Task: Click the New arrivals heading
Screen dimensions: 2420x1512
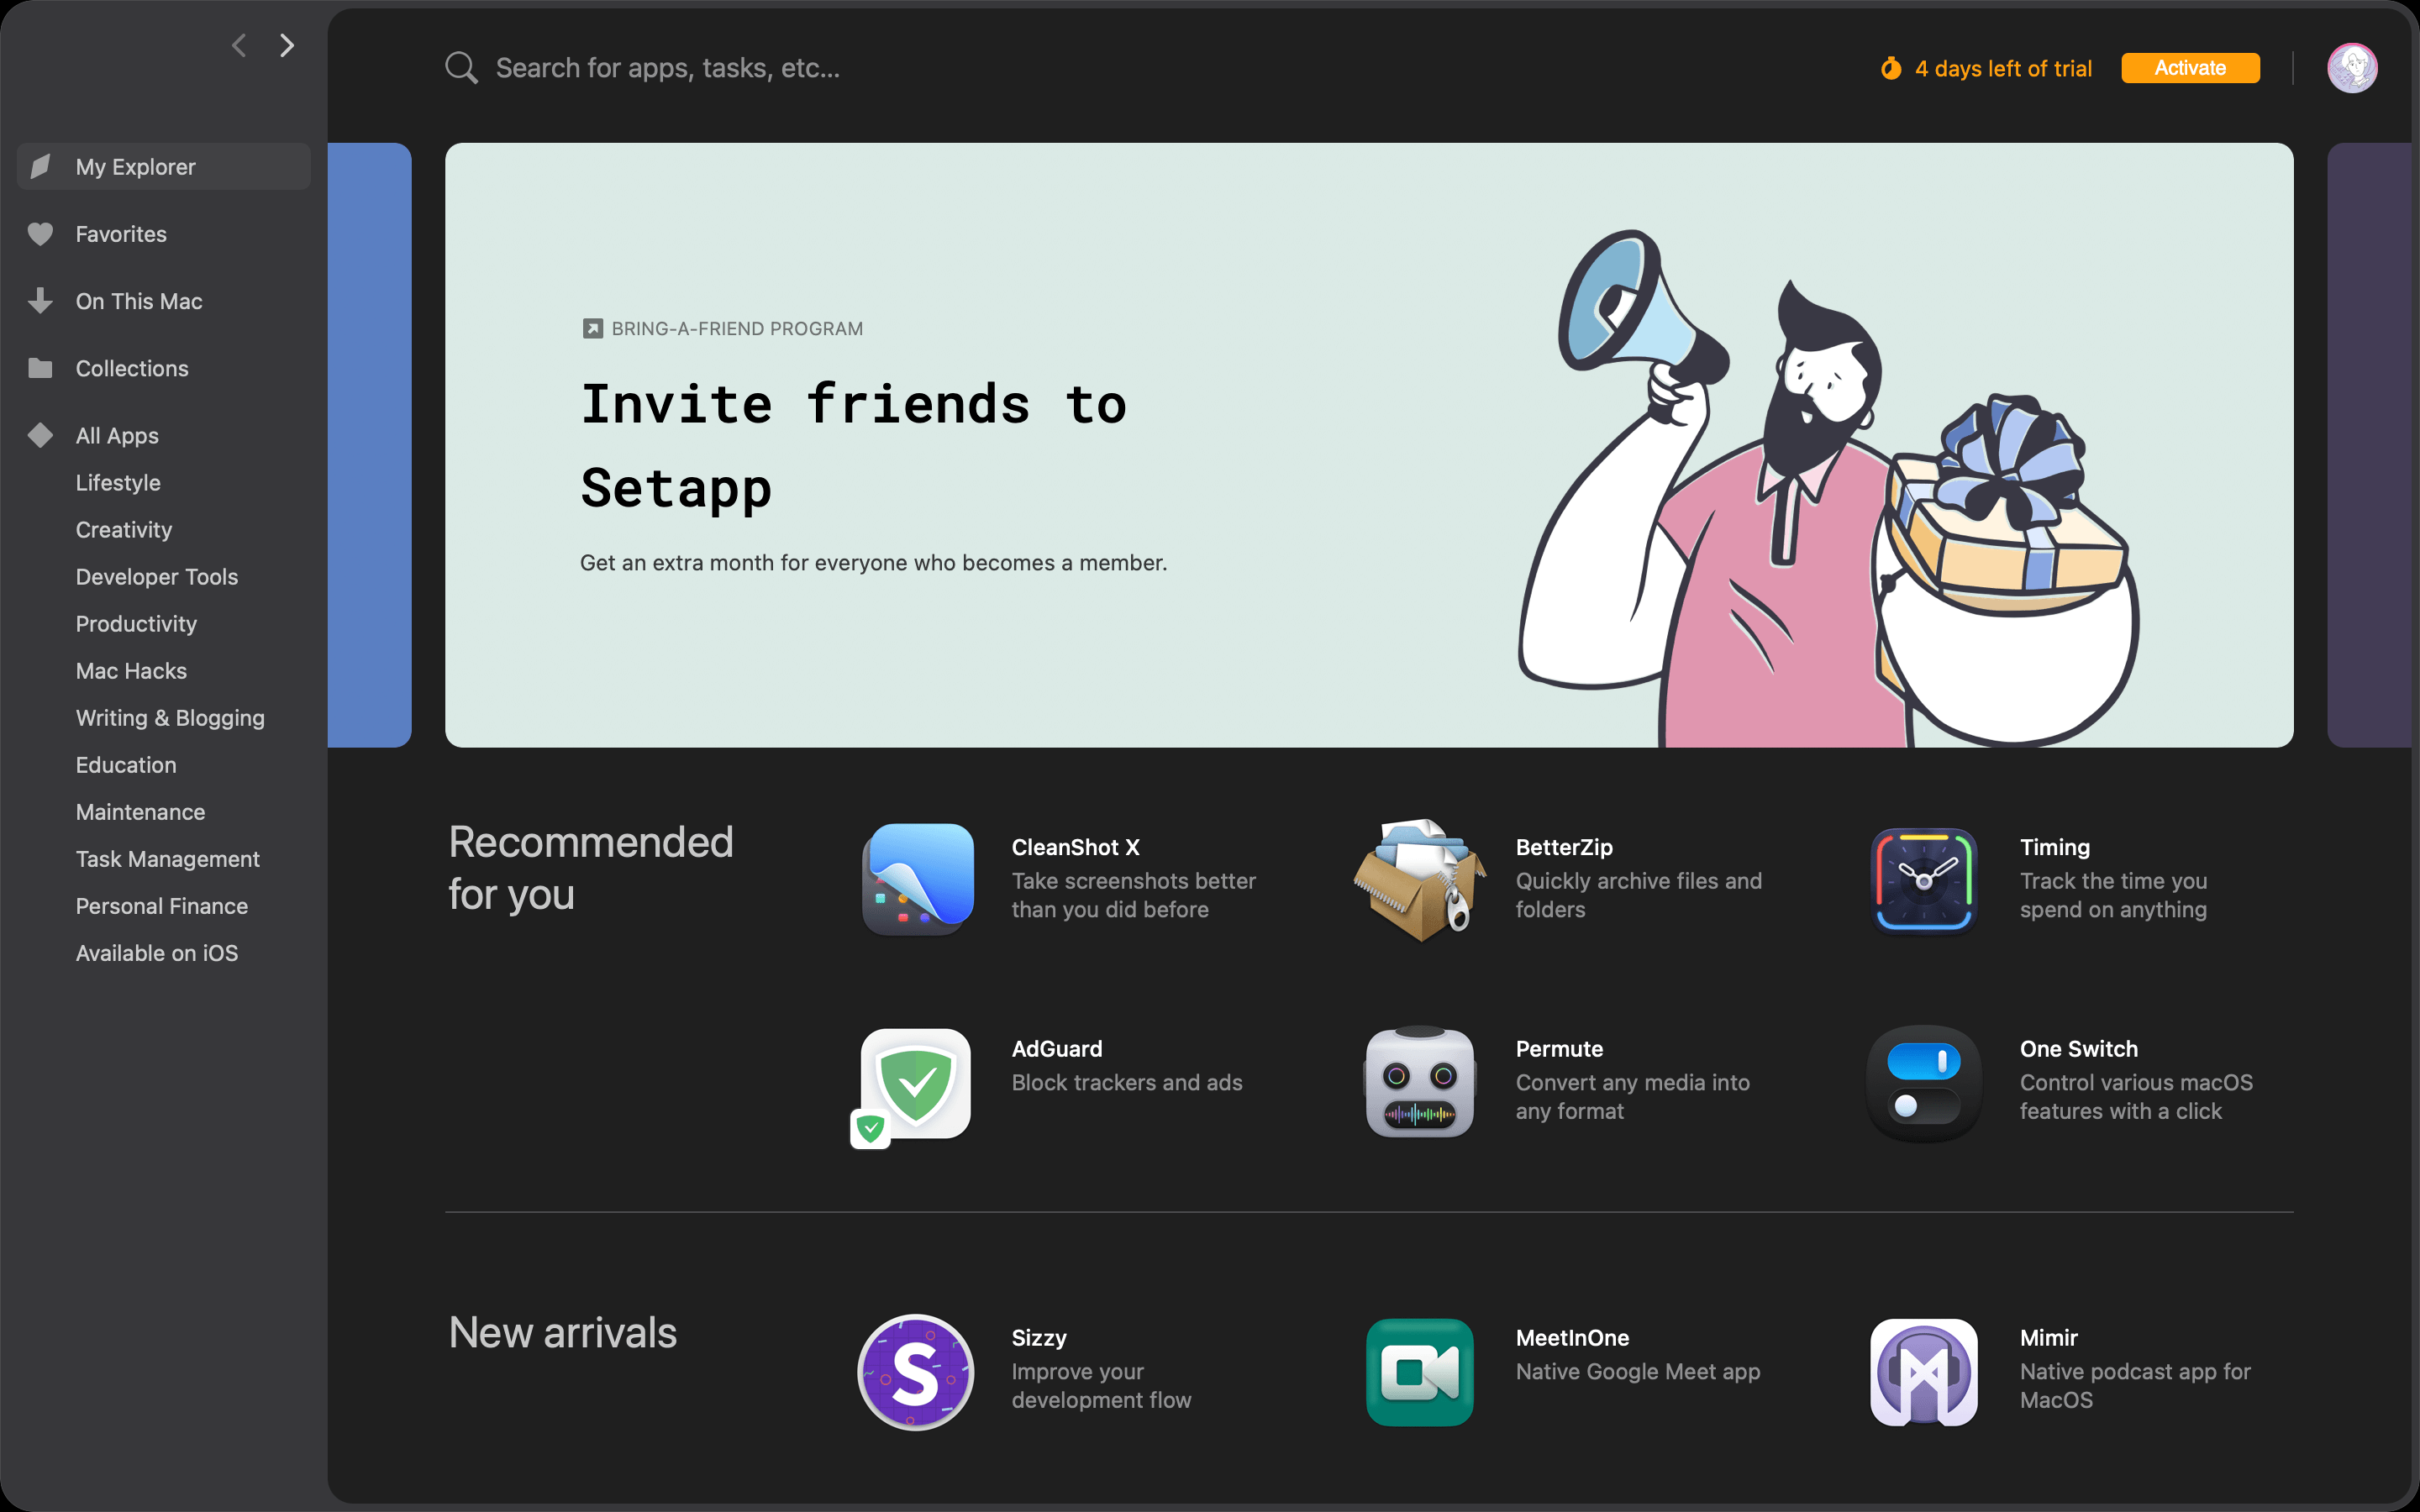Action: click(x=563, y=1332)
